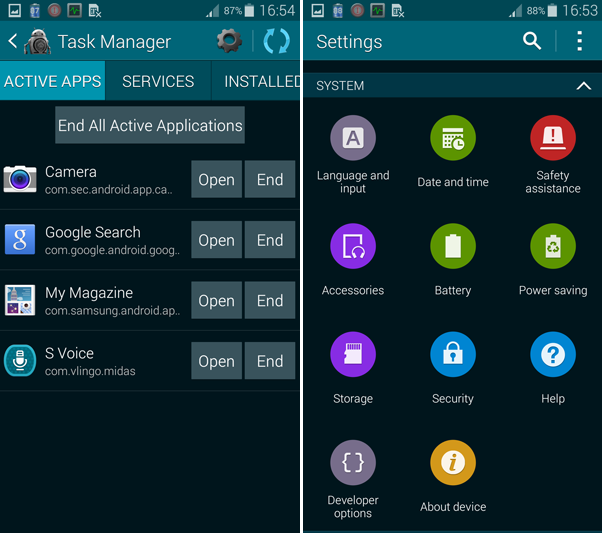Select the com.sec.android.app.ca.. package text
This screenshot has height=533, width=602.
pos(109,190)
